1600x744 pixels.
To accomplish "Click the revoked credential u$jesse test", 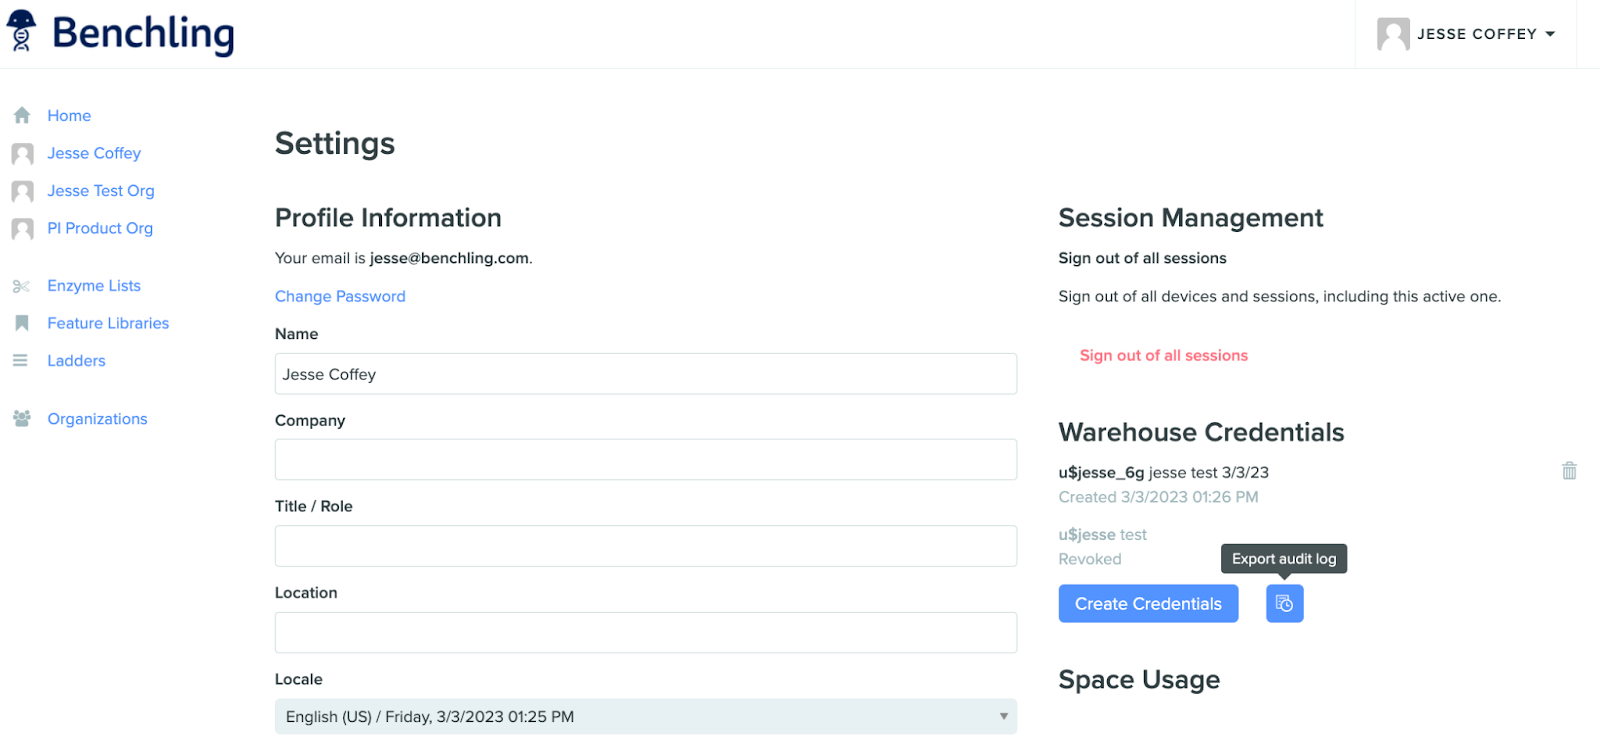I will (1103, 535).
